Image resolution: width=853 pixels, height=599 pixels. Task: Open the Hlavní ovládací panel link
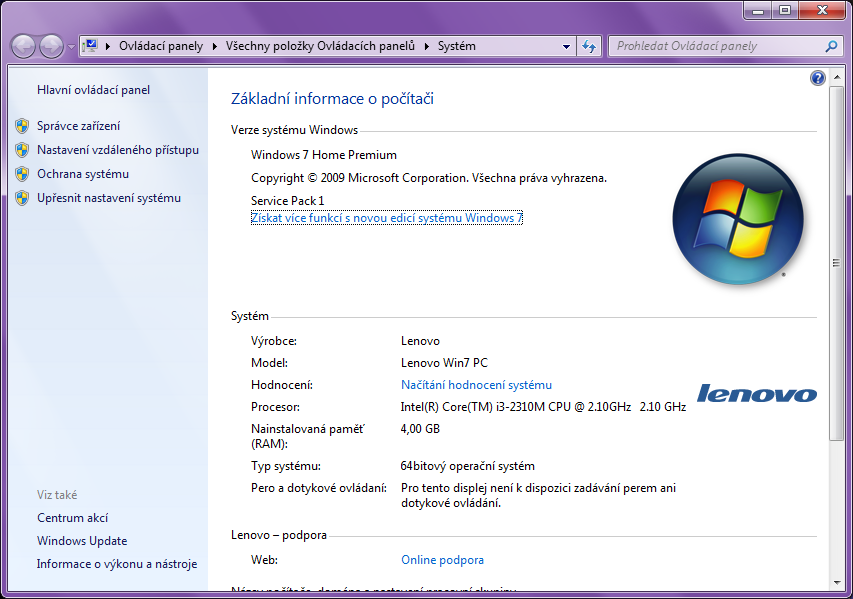[93, 90]
